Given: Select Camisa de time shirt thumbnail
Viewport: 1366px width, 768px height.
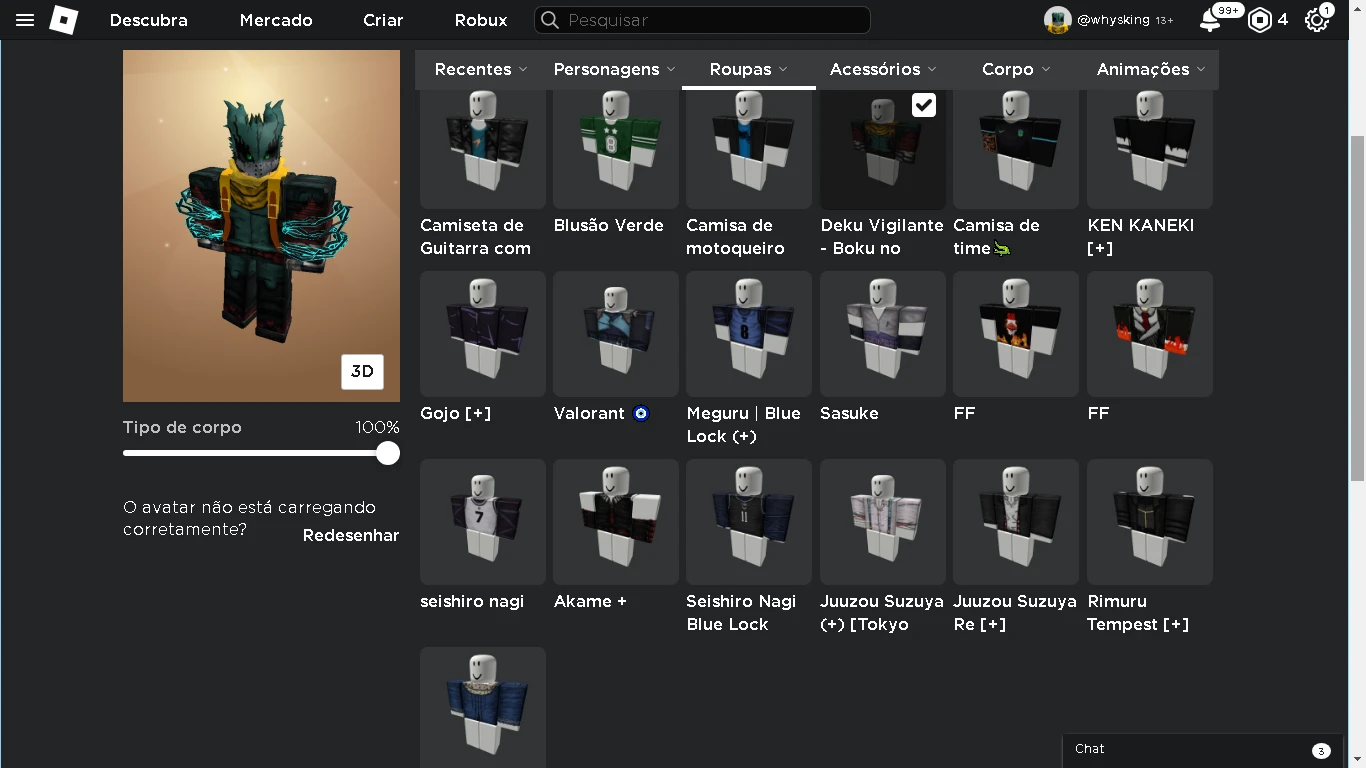Looking at the screenshot, I should (x=1016, y=147).
